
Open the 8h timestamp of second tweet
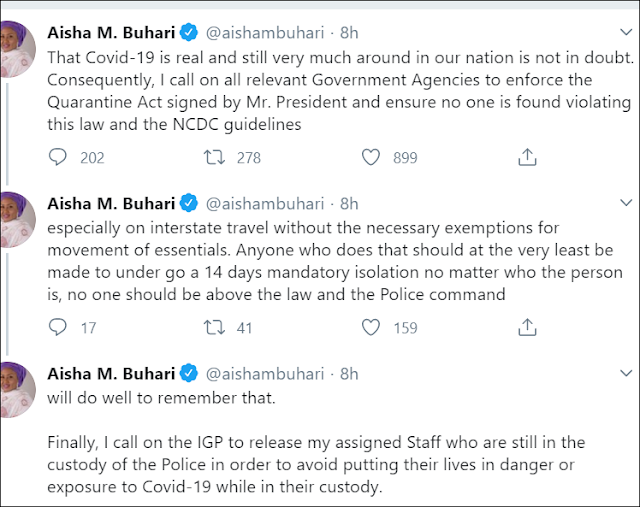point(349,204)
